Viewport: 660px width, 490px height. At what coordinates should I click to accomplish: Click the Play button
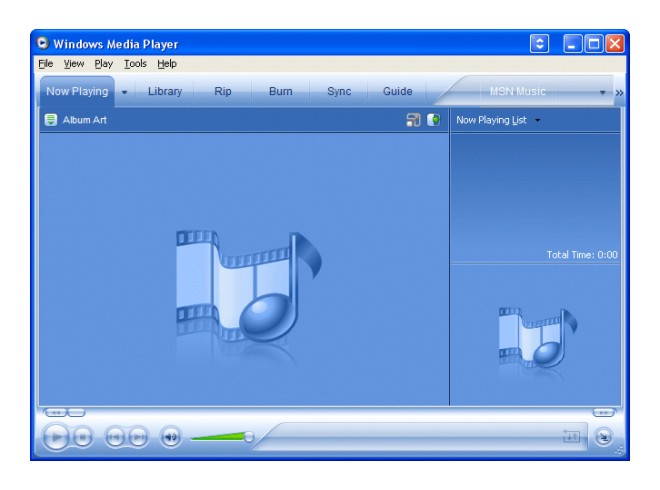(x=56, y=437)
